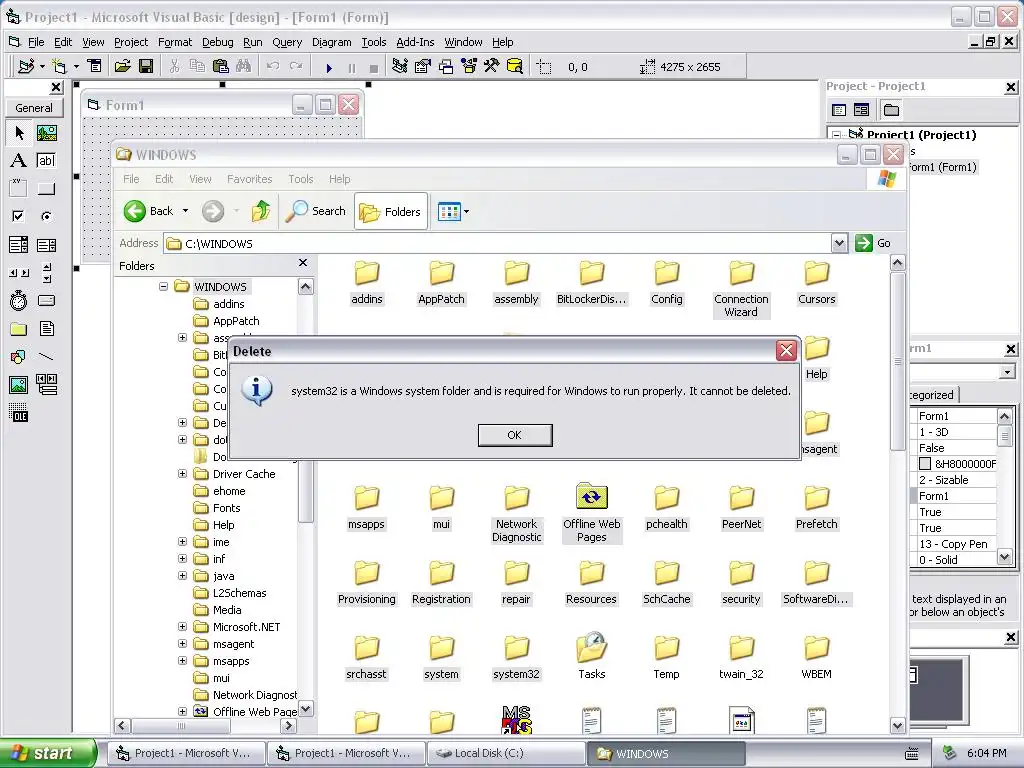Select the Frame control tool

[19, 189]
